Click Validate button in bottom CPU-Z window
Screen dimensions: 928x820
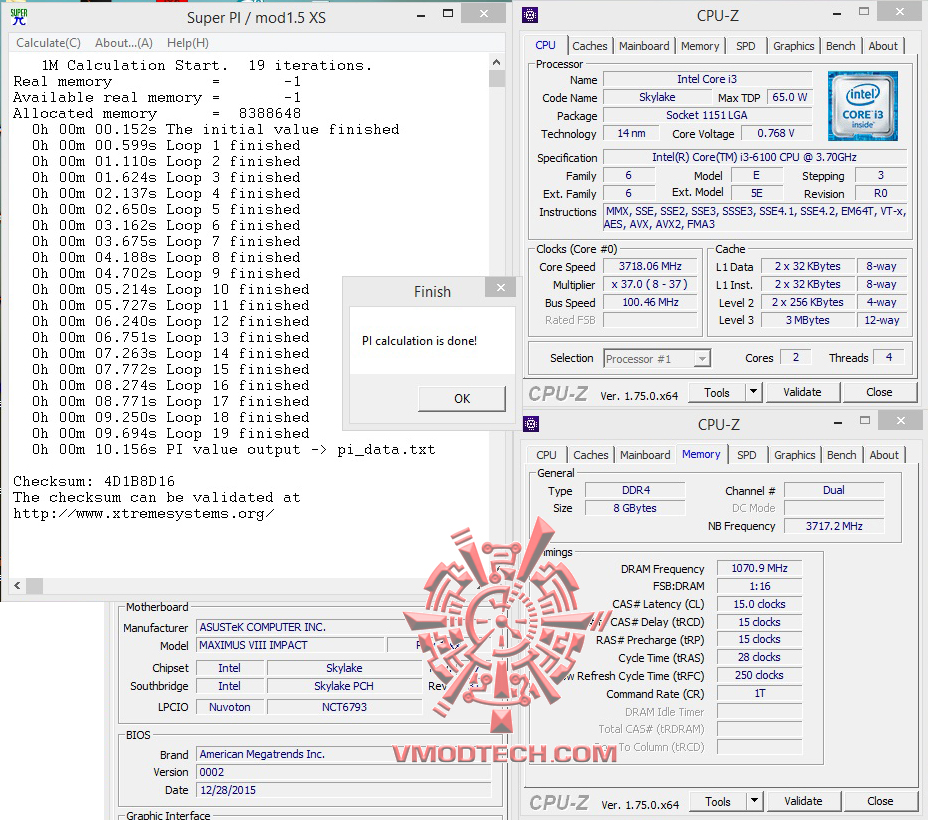coord(804,802)
